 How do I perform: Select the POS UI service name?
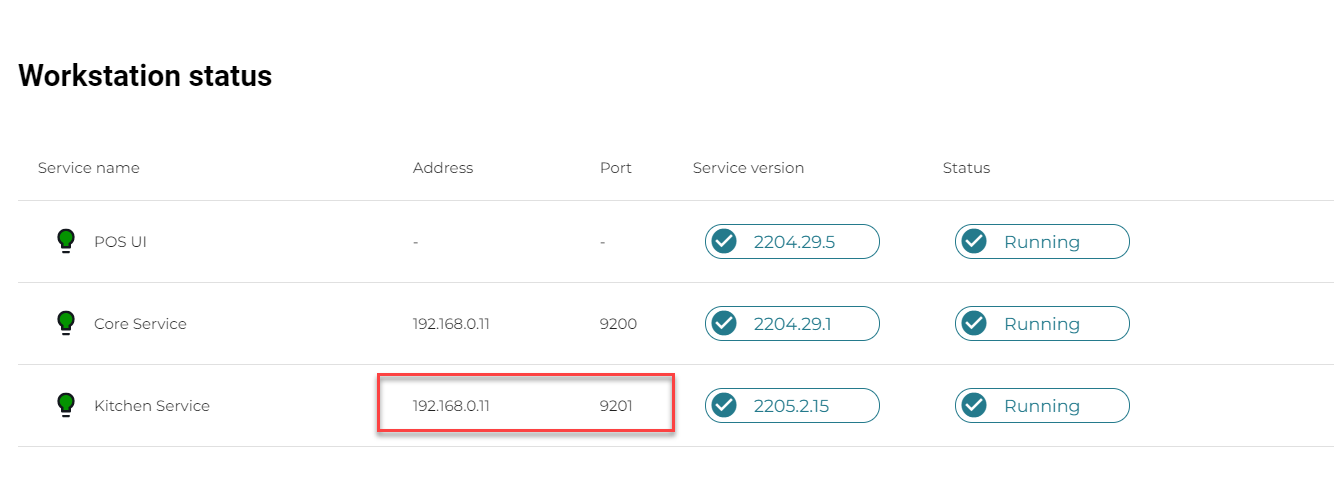click(x=119, y=242)
